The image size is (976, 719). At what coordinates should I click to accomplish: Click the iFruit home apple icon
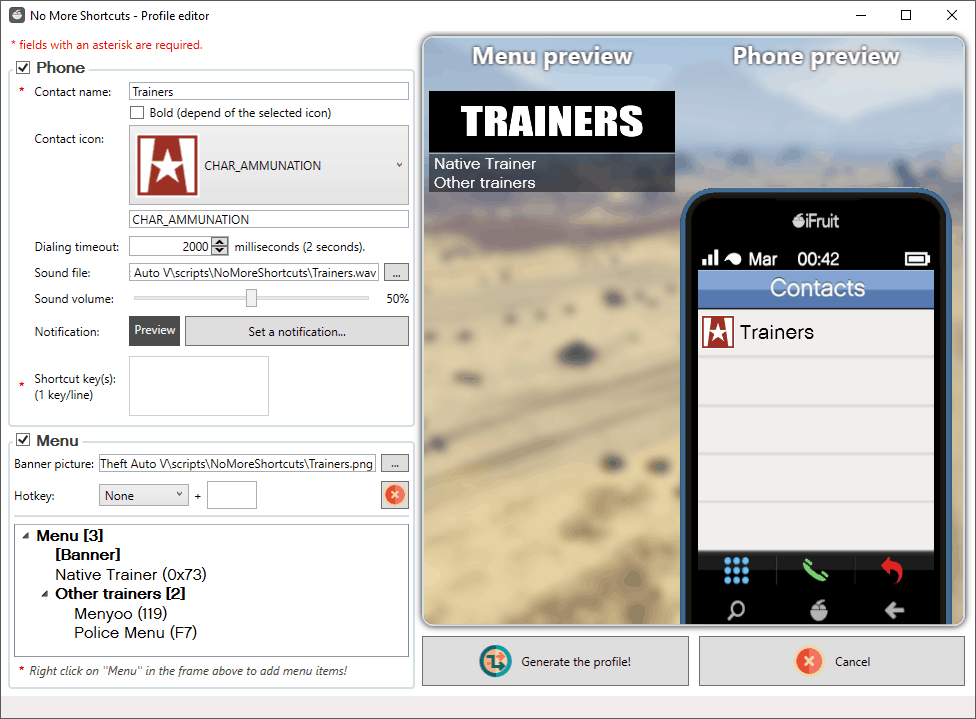click(x=819, y=610)
